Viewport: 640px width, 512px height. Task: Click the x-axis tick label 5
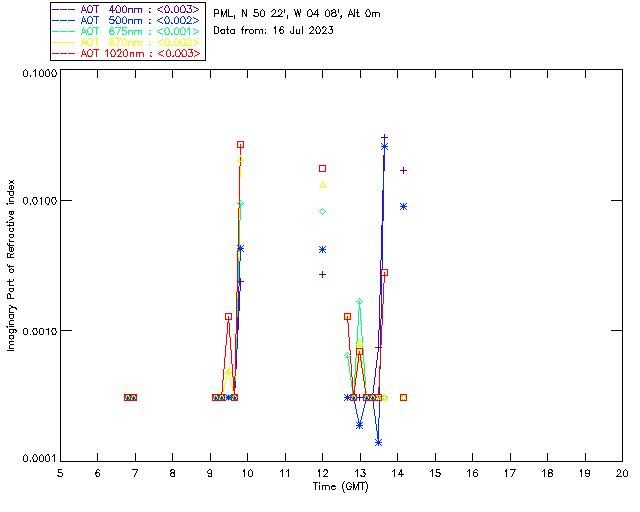(x=60, y=473)
